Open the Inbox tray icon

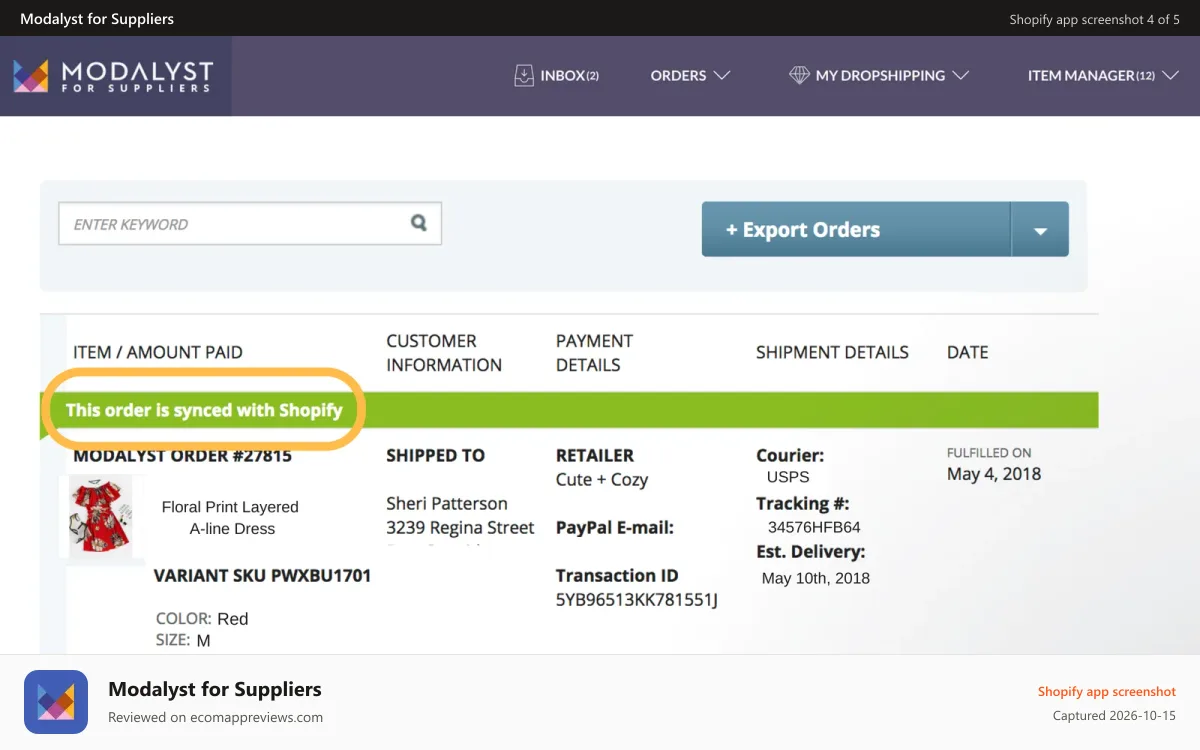(524, 75)
